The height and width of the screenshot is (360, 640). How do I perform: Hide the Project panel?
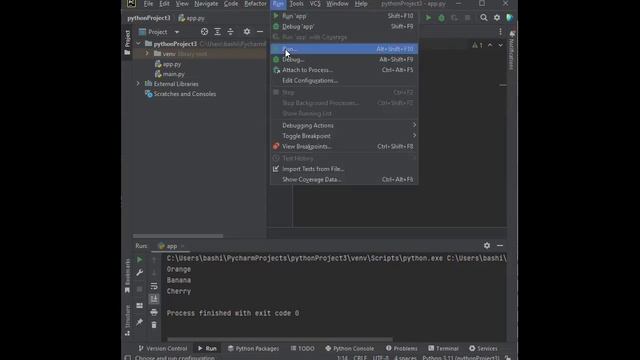(x=260, y=32)
